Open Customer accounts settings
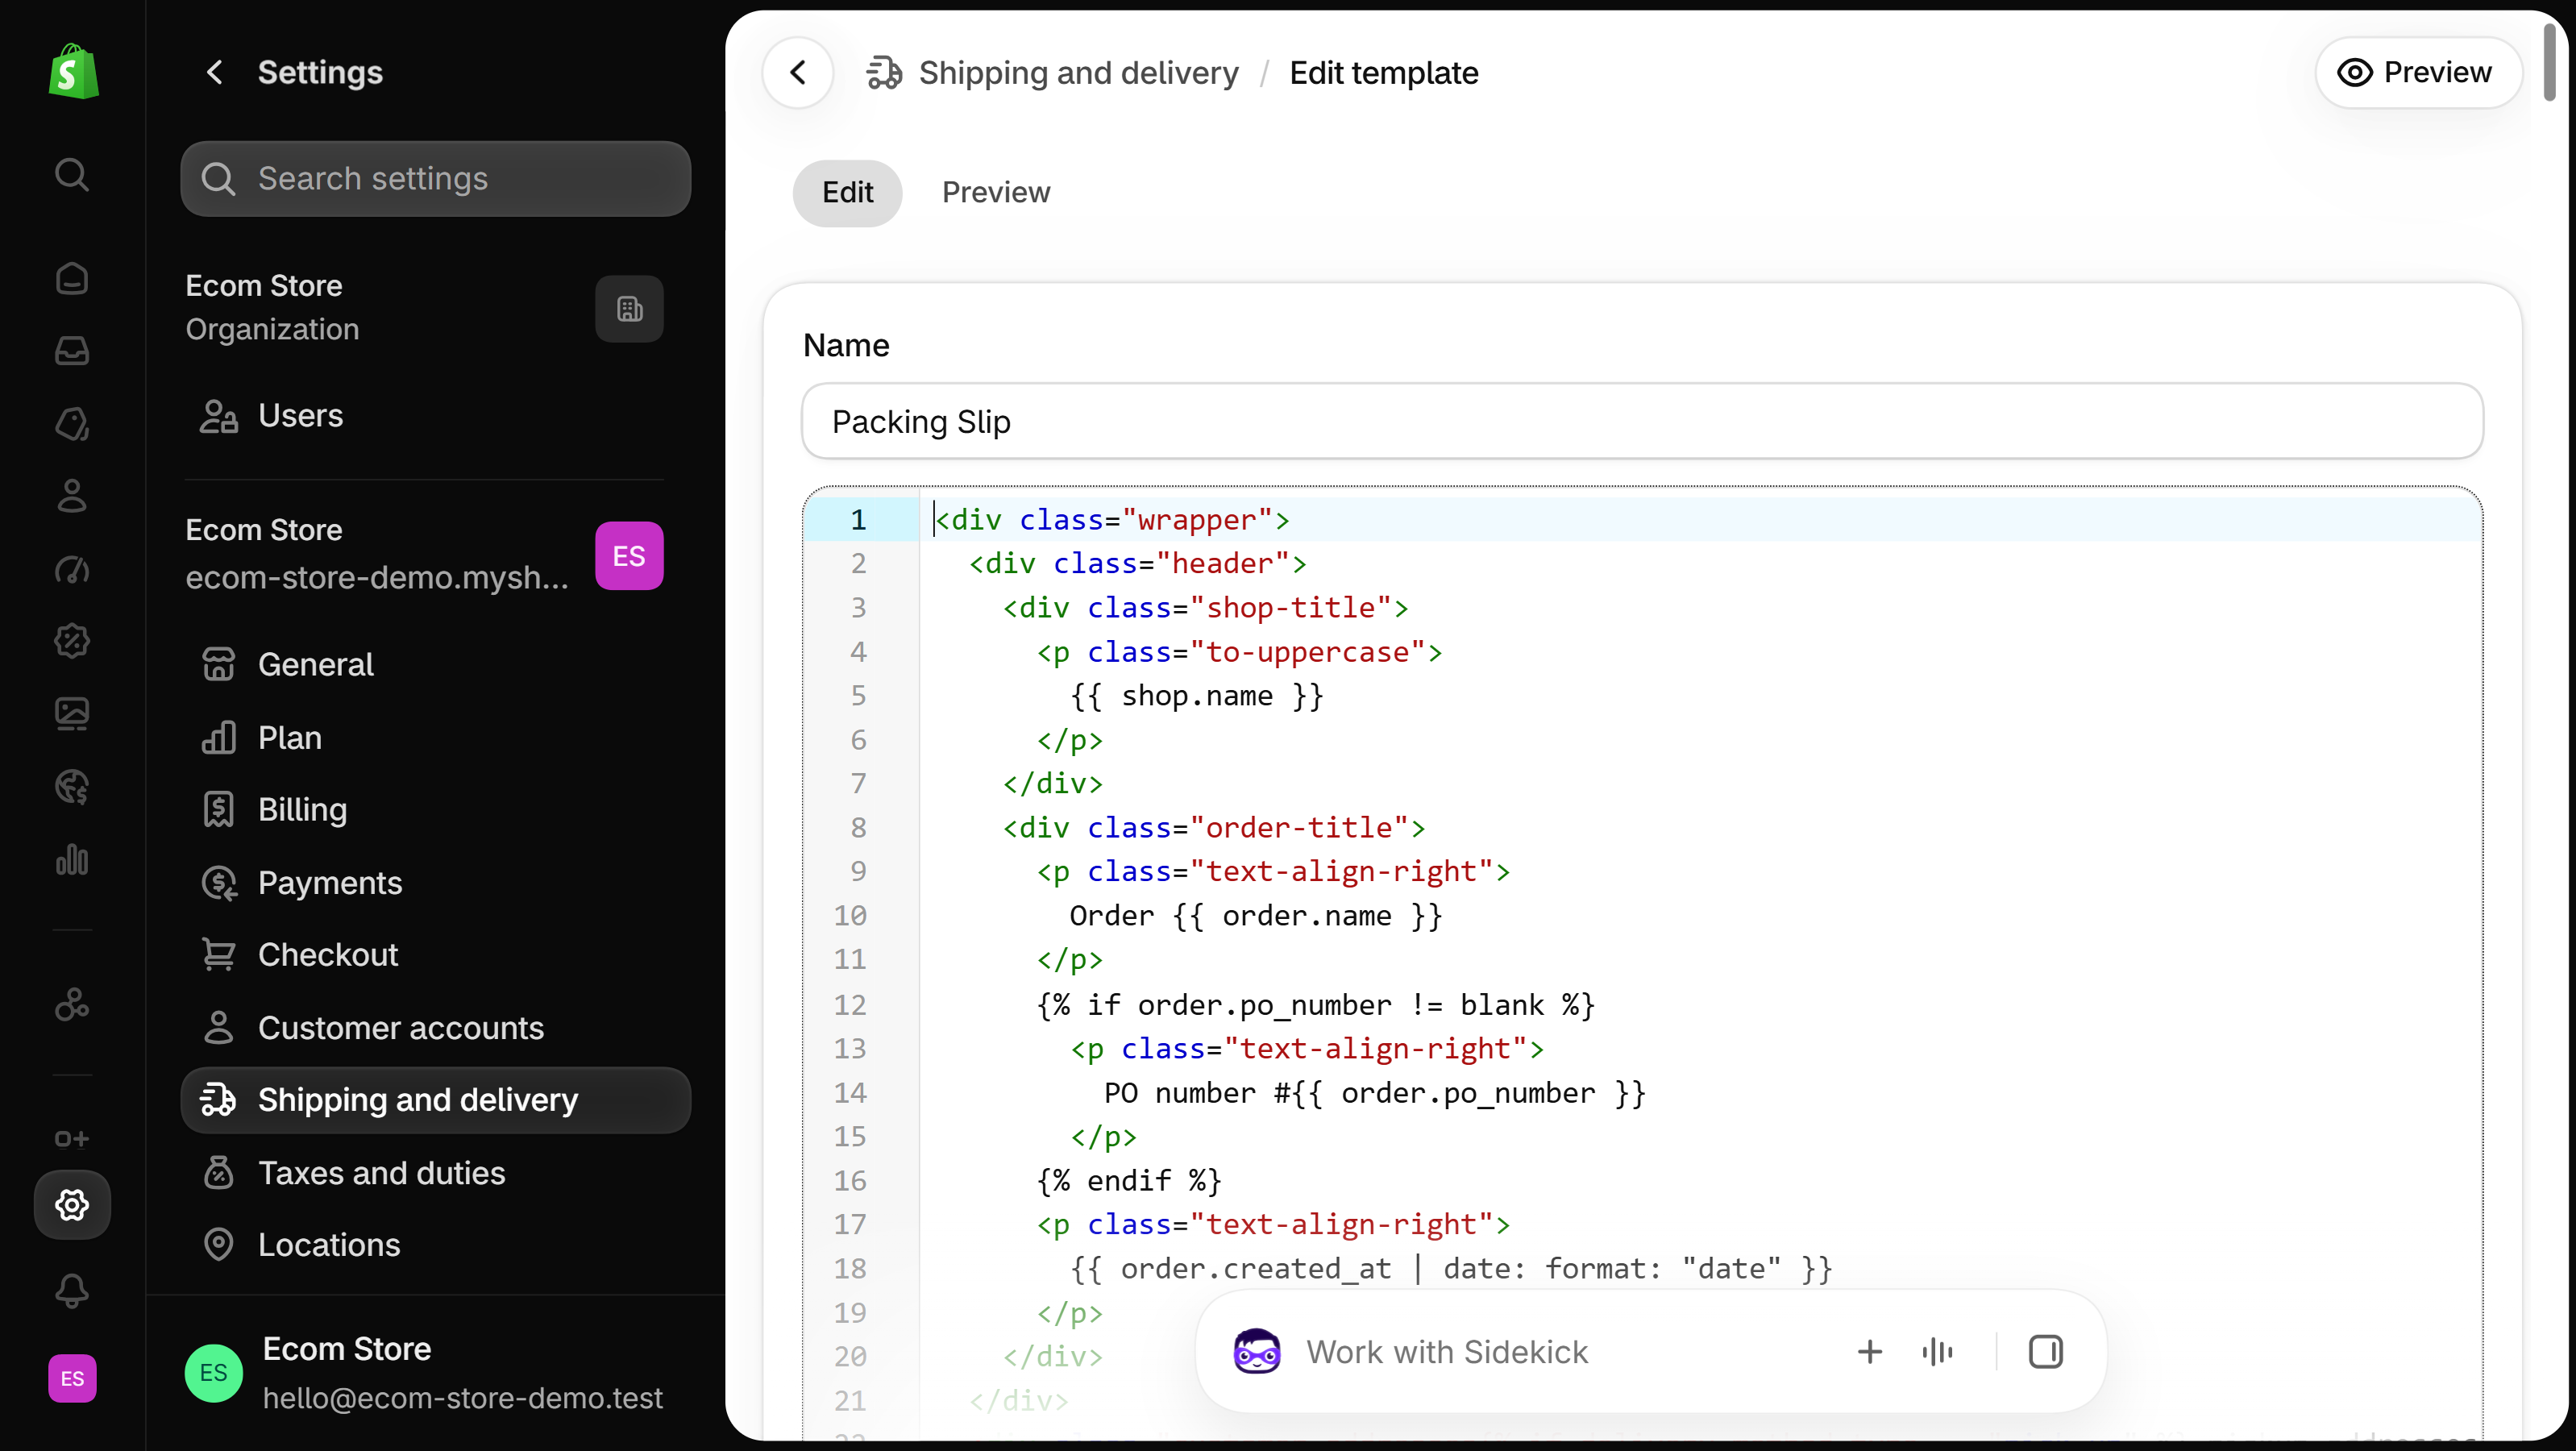The height and width of the screenshot is (1451, 2576). 436,1028
